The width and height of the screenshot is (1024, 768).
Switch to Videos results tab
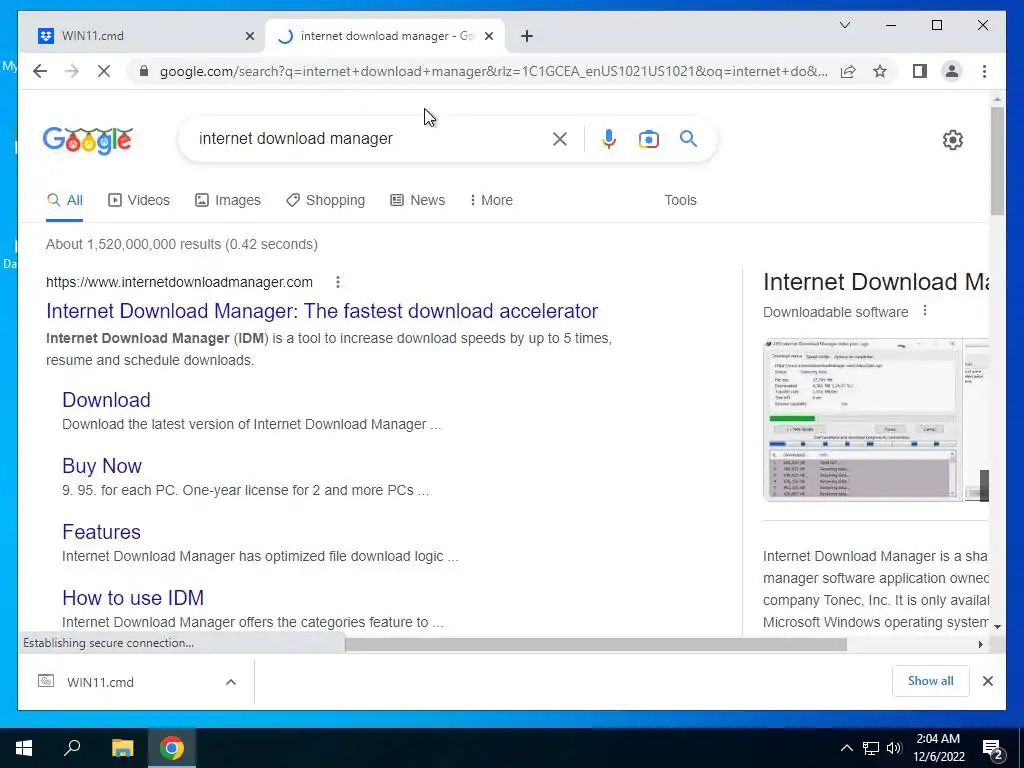tap(138, 200)
